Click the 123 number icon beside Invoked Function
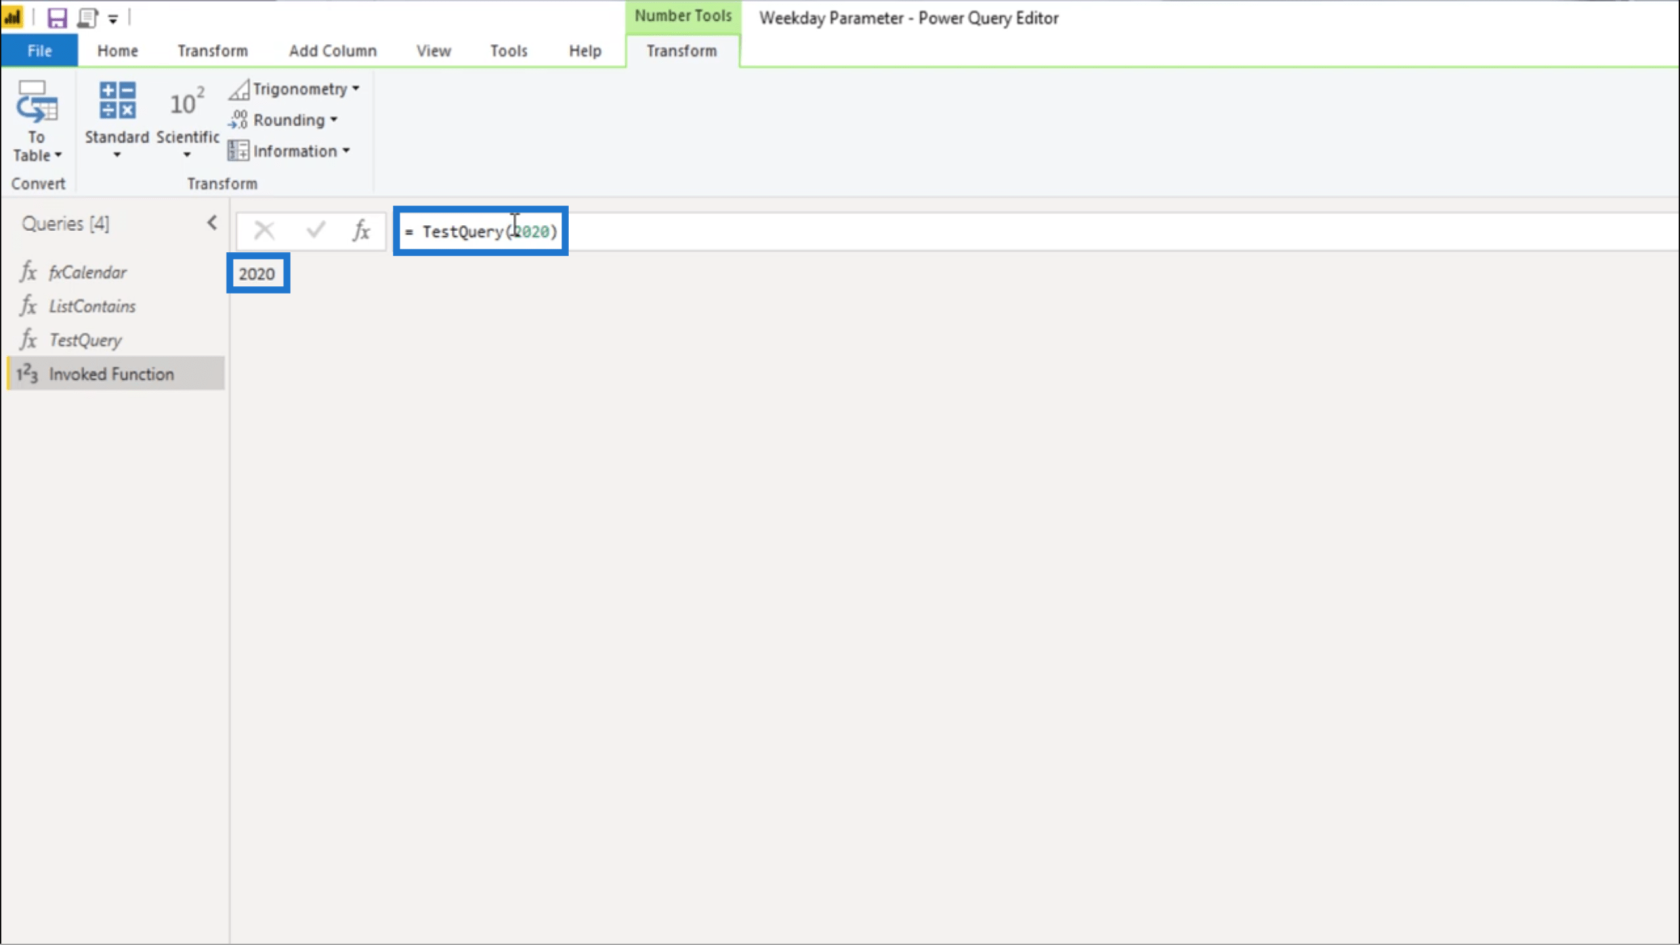 [27, 374]
